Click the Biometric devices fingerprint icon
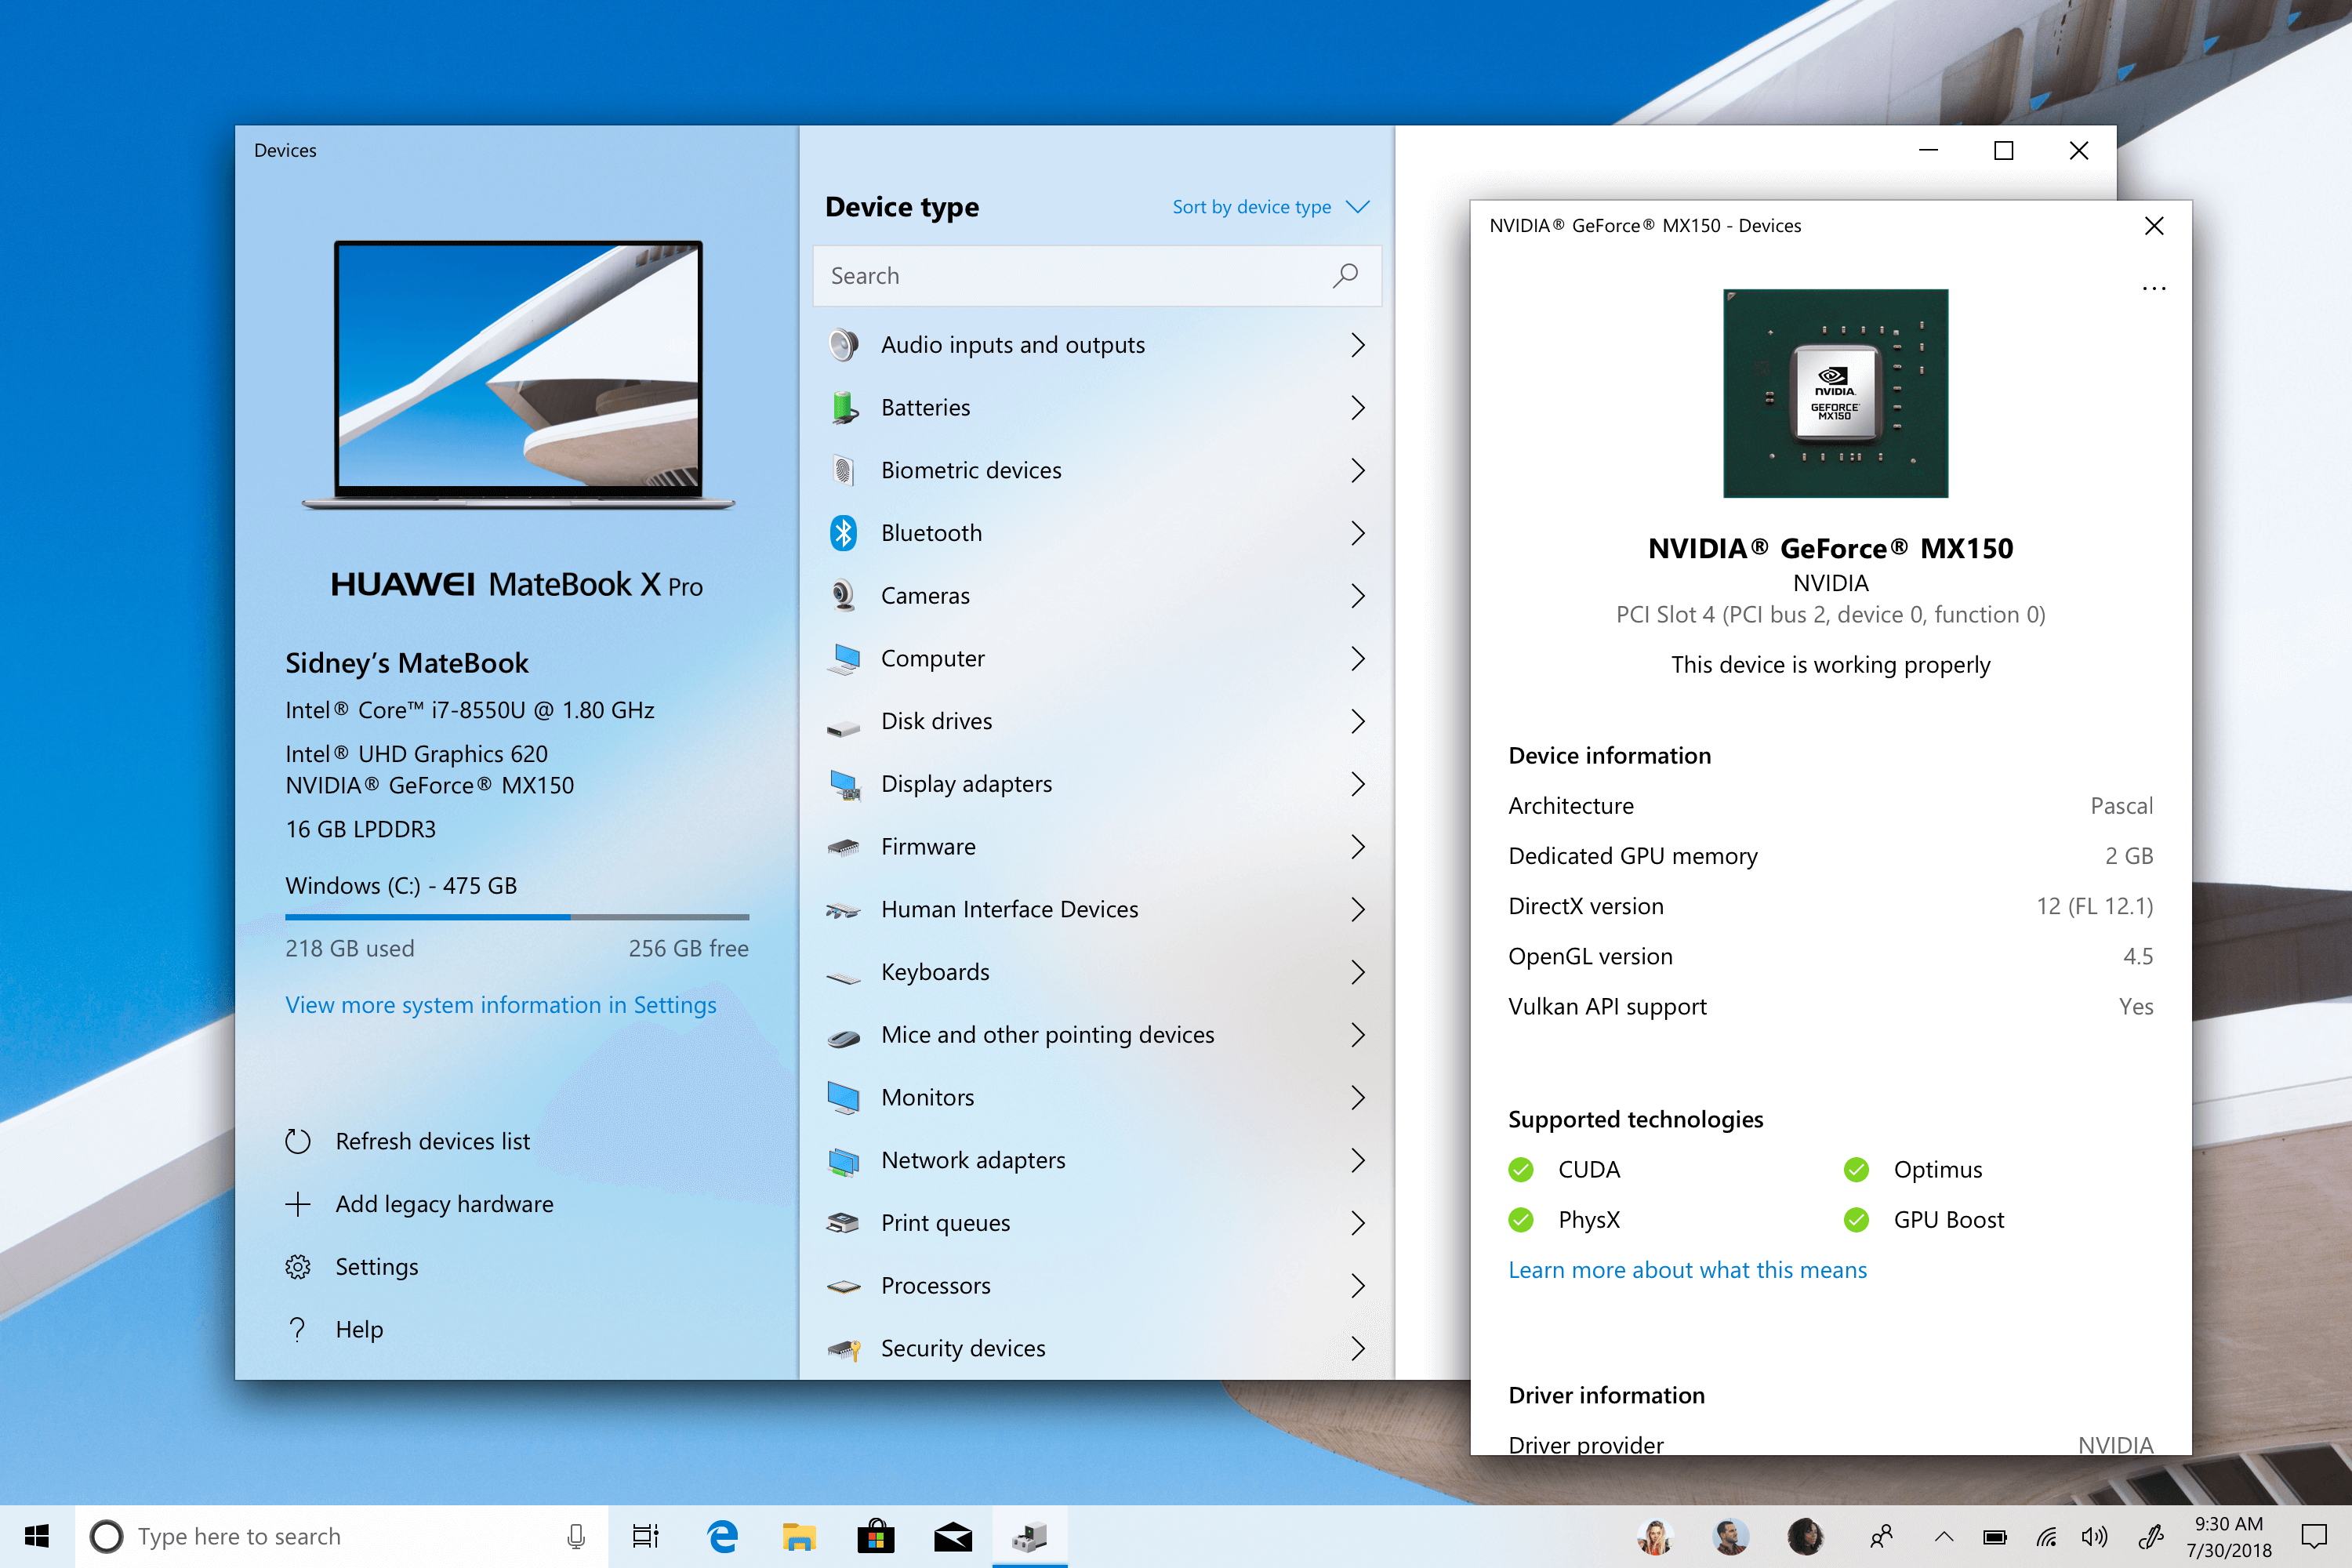Viewport: 2352px width, 1568px height. point(844,470)
